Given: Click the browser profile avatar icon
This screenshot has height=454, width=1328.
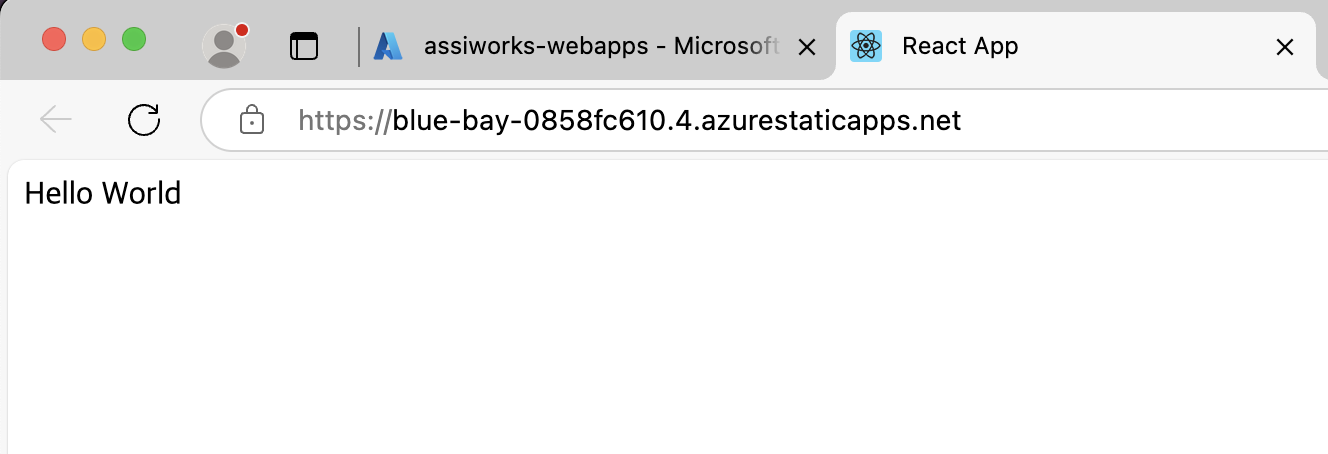Looking at the screenshot, I should pos(224,46).
